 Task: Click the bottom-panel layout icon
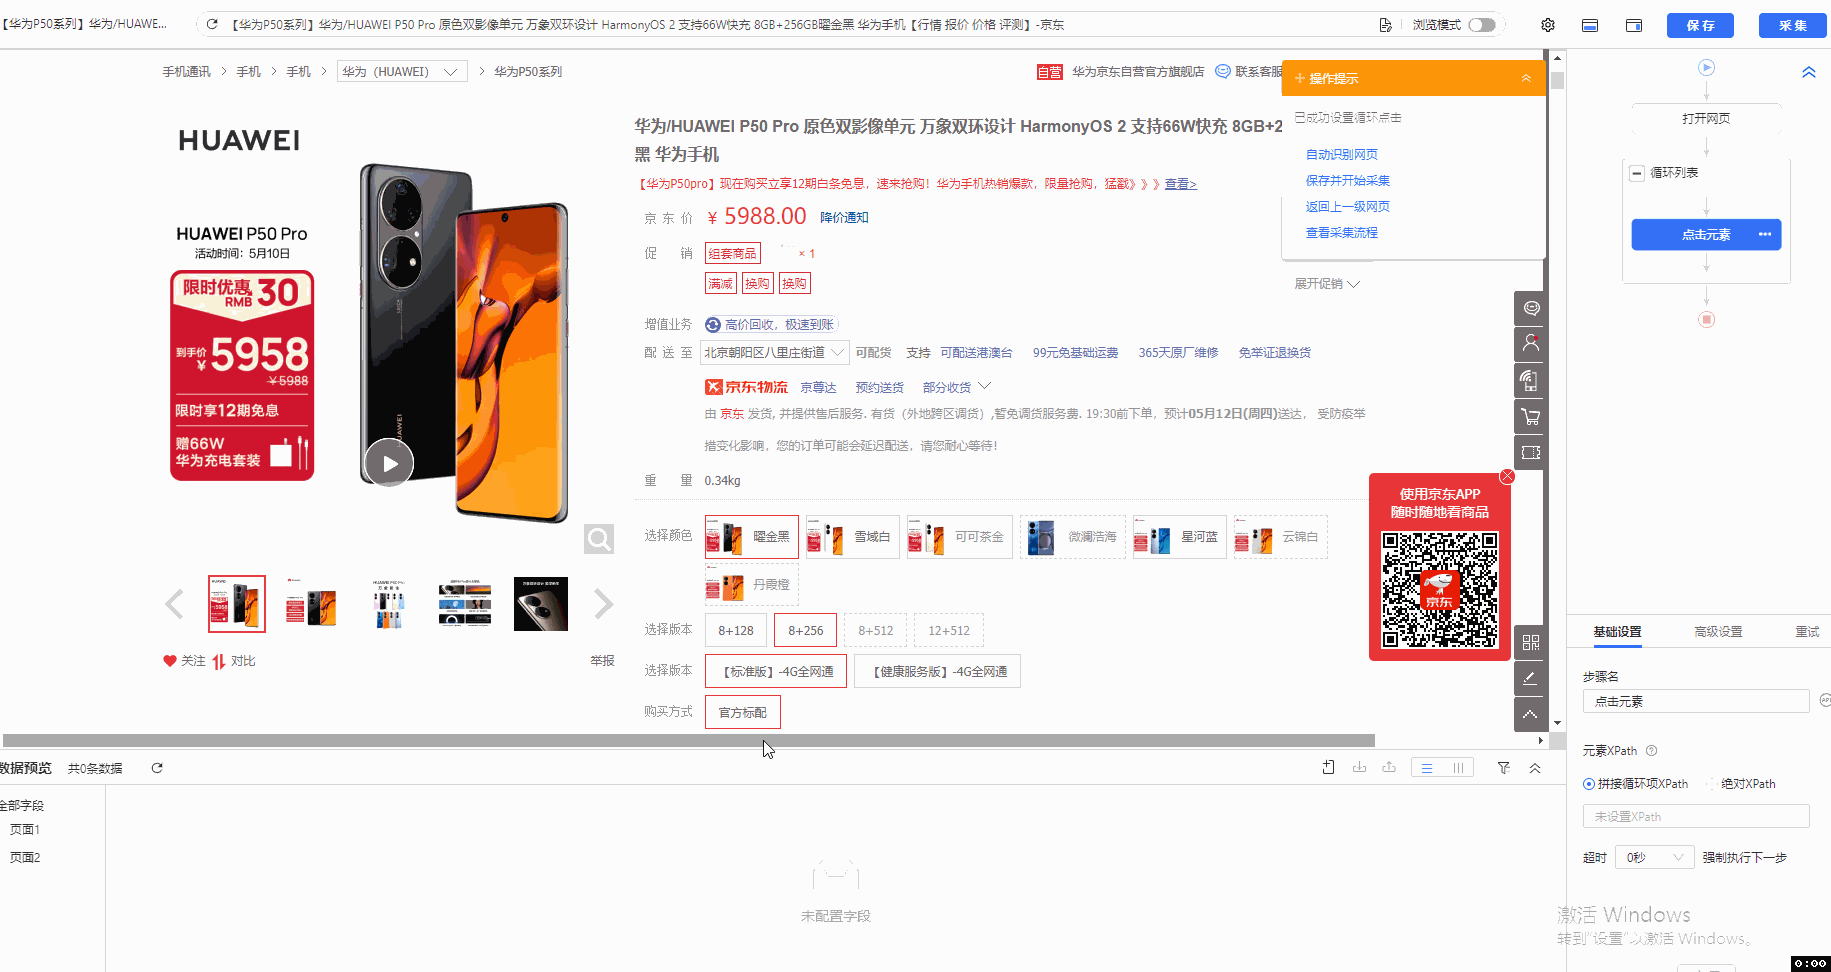tap(1590, 25)
